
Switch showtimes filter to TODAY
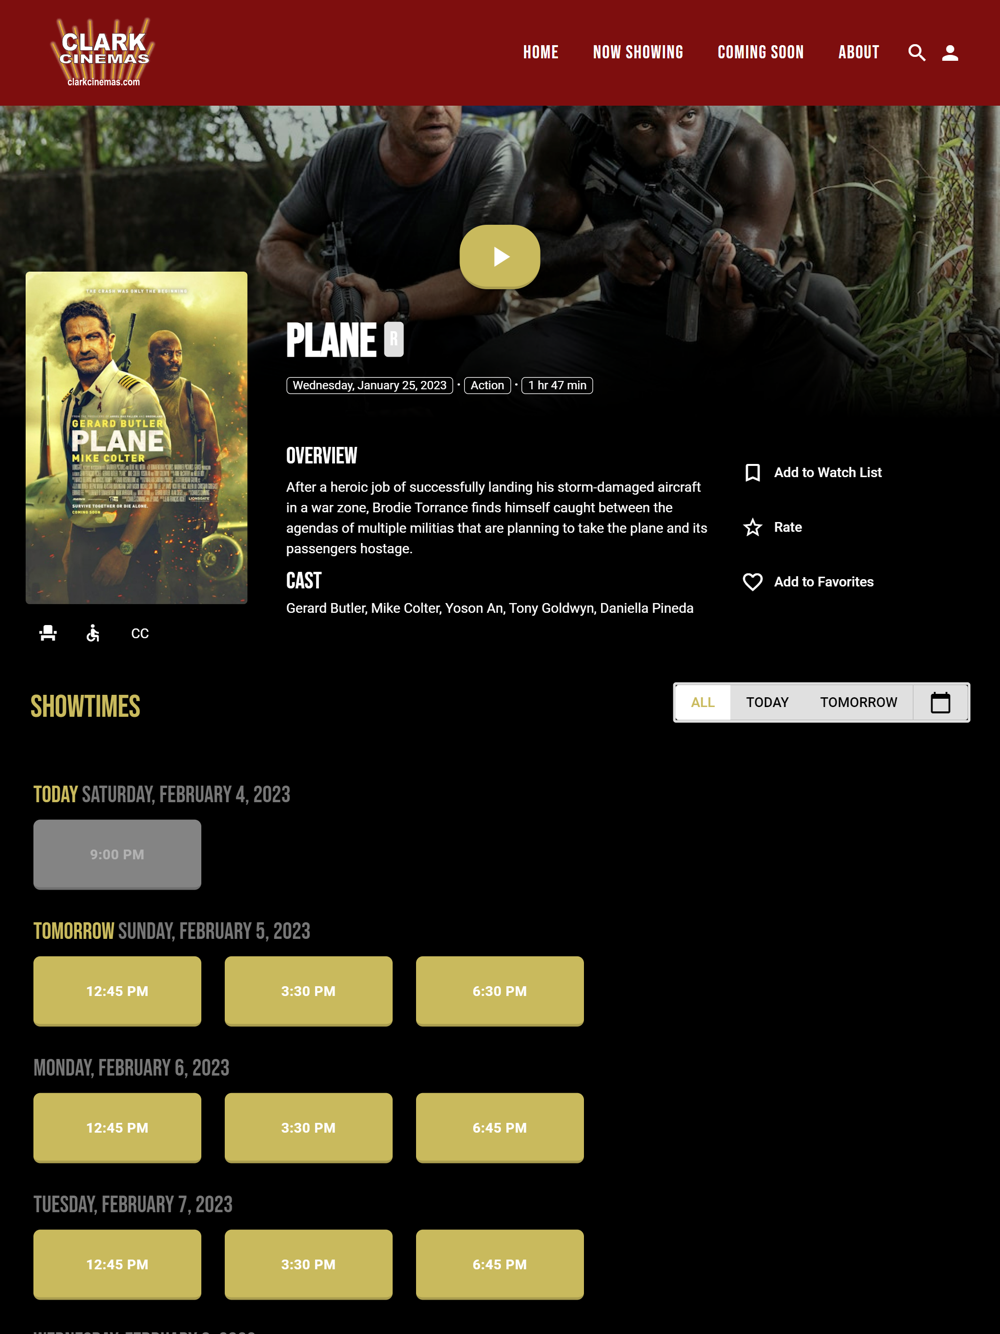[x=767, y=702]
